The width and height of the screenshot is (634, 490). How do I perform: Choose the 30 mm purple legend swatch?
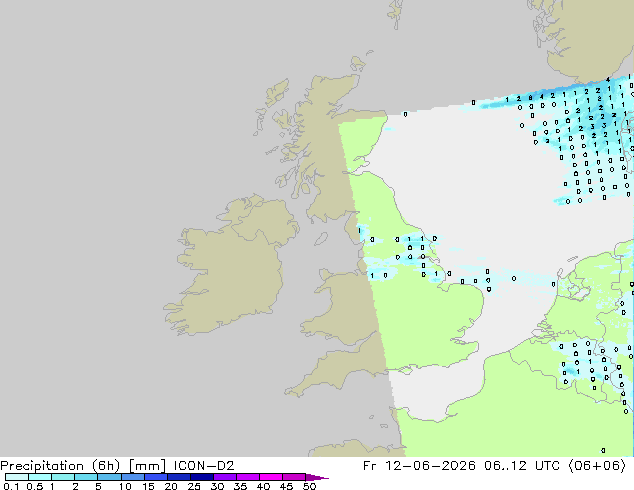(225, 477)
